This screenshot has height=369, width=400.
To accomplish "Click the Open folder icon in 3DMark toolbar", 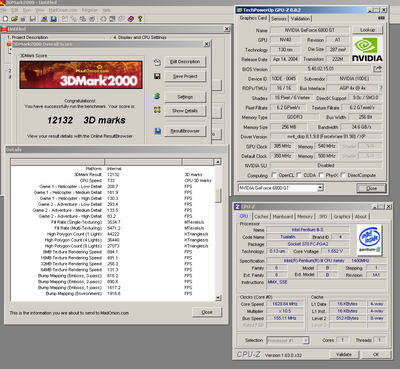I will (14, 19).
